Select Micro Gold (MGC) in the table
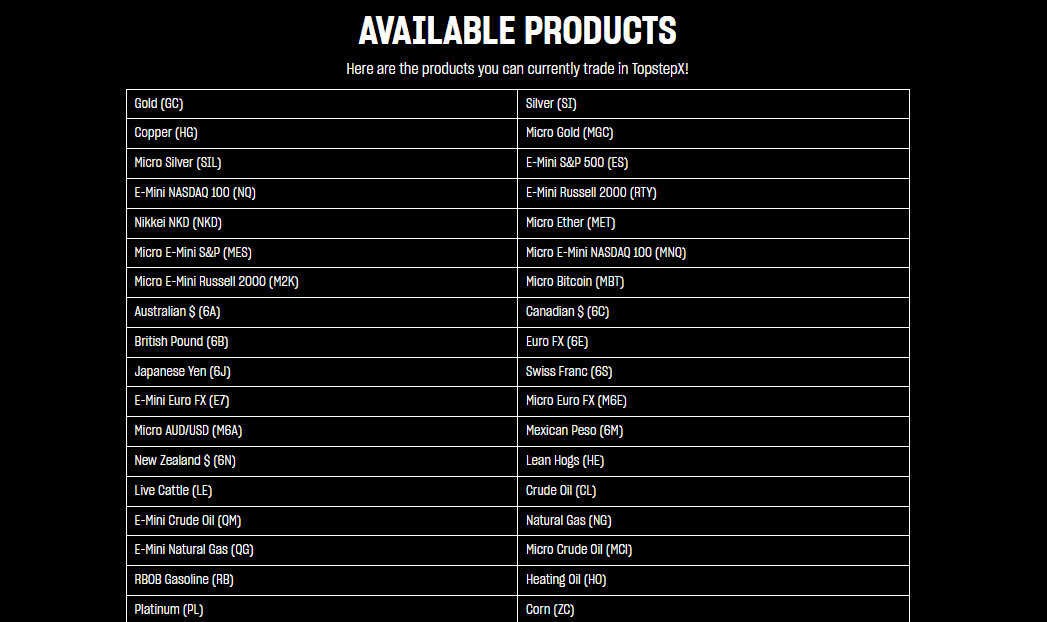 (569, 133)
